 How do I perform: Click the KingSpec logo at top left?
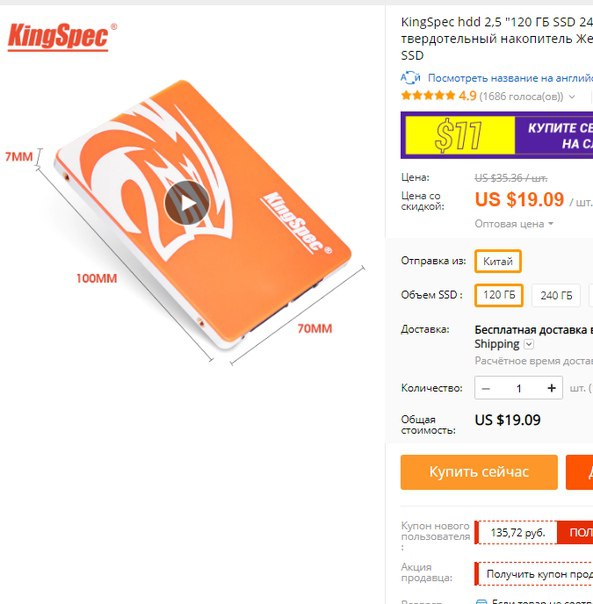(62, 37)
